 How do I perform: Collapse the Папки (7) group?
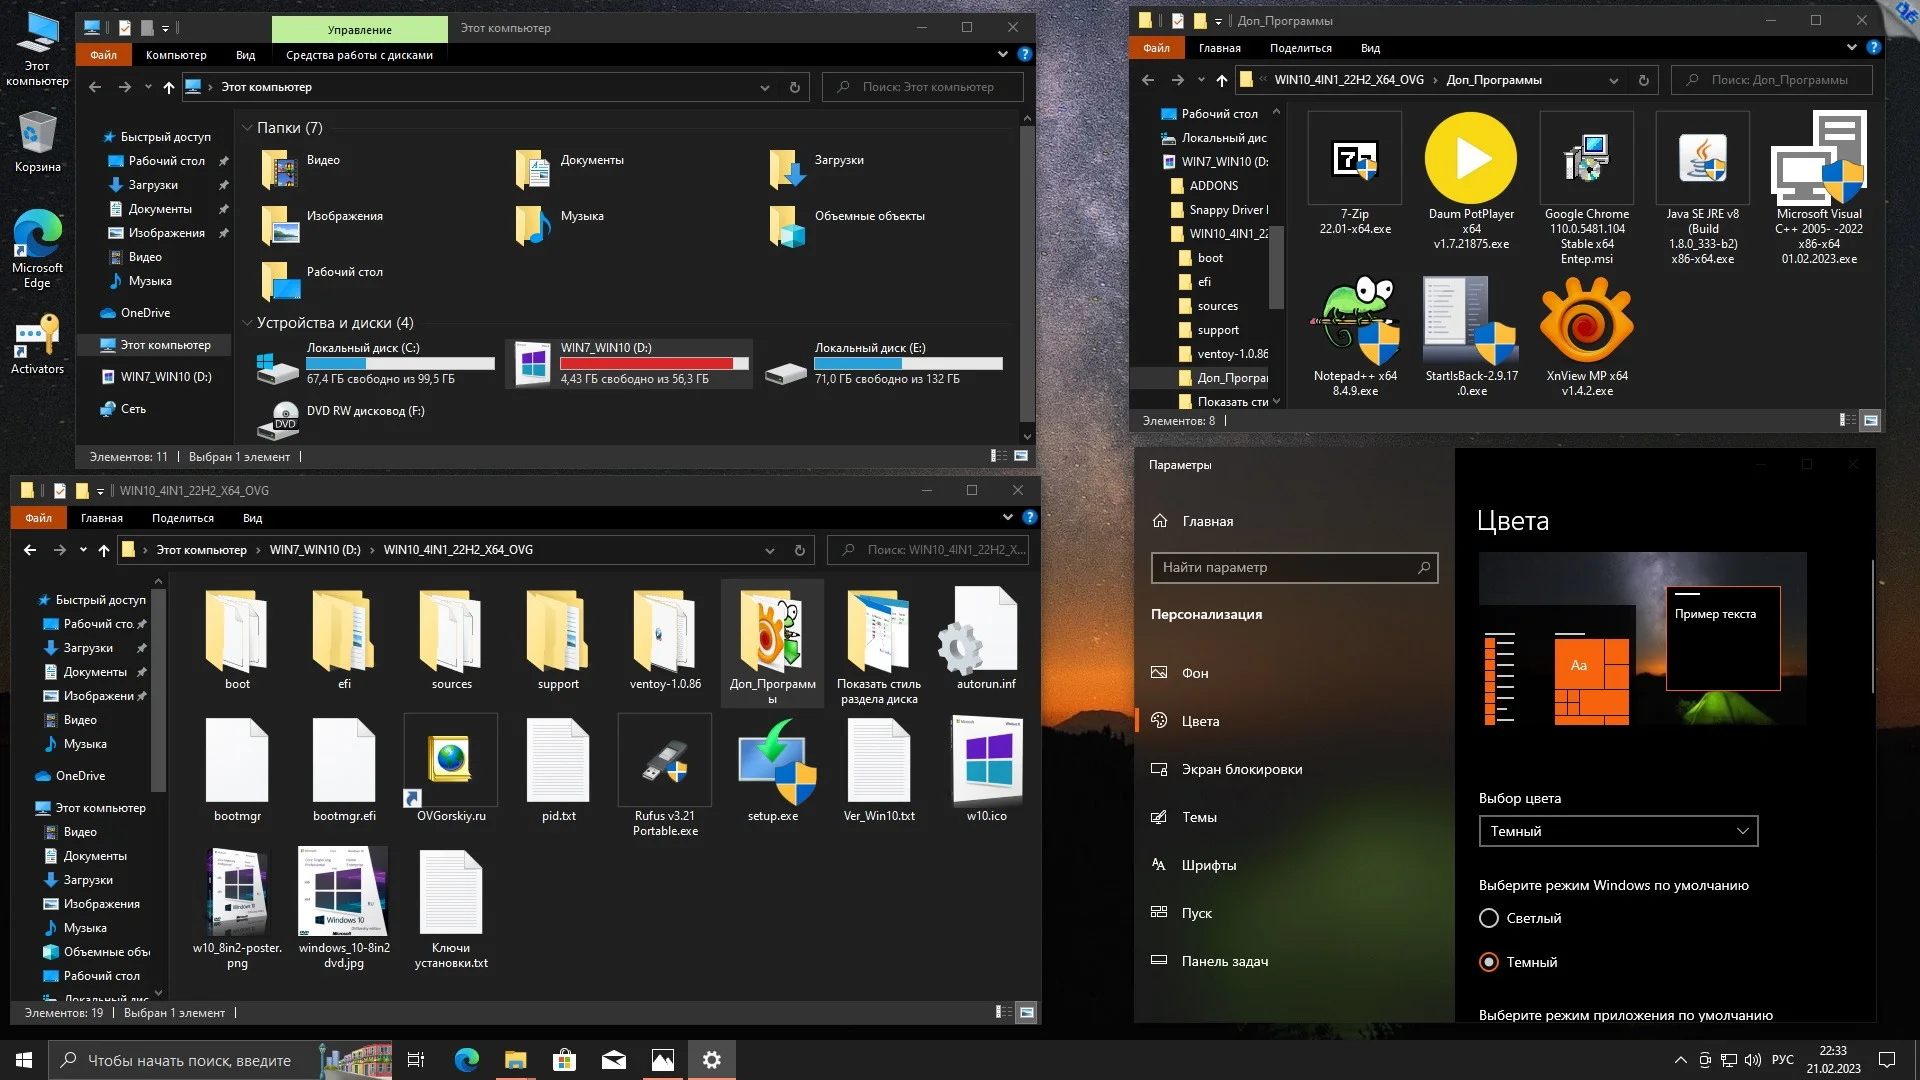247,128
